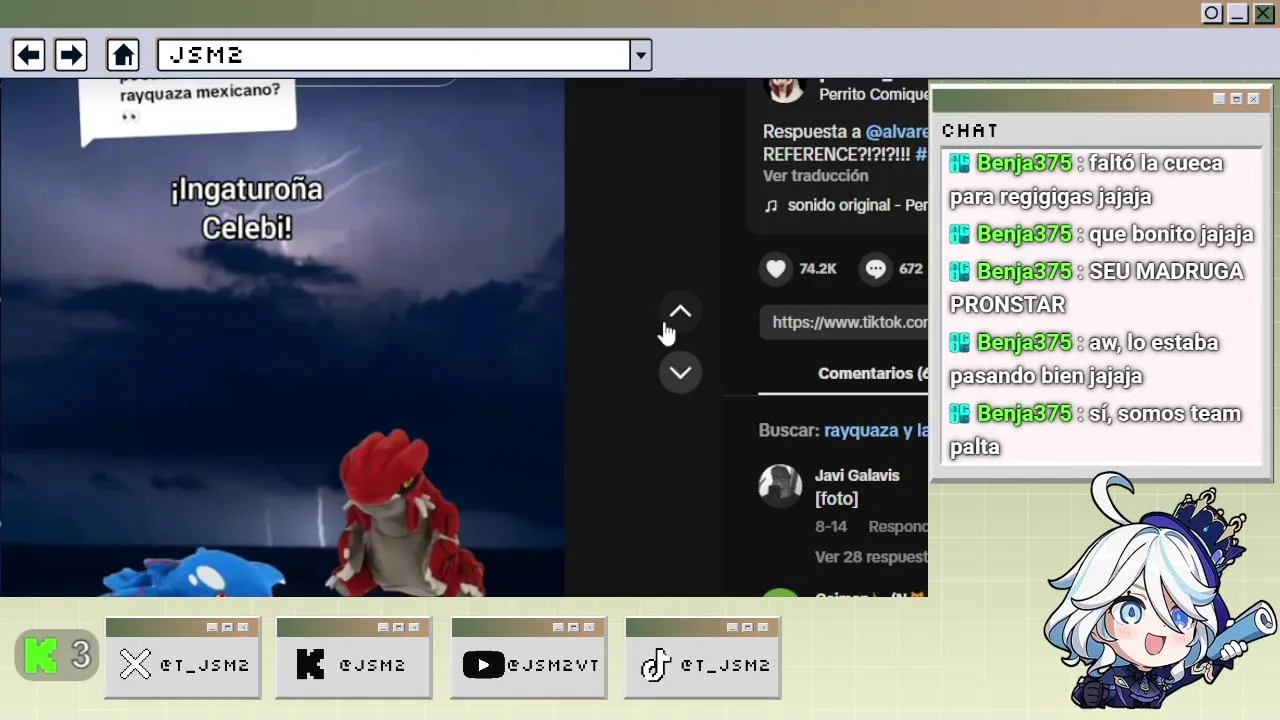This screenshot has height=720, width=1280.
Task: Click the Perrito Comiquero username
Action: (874, 94)
